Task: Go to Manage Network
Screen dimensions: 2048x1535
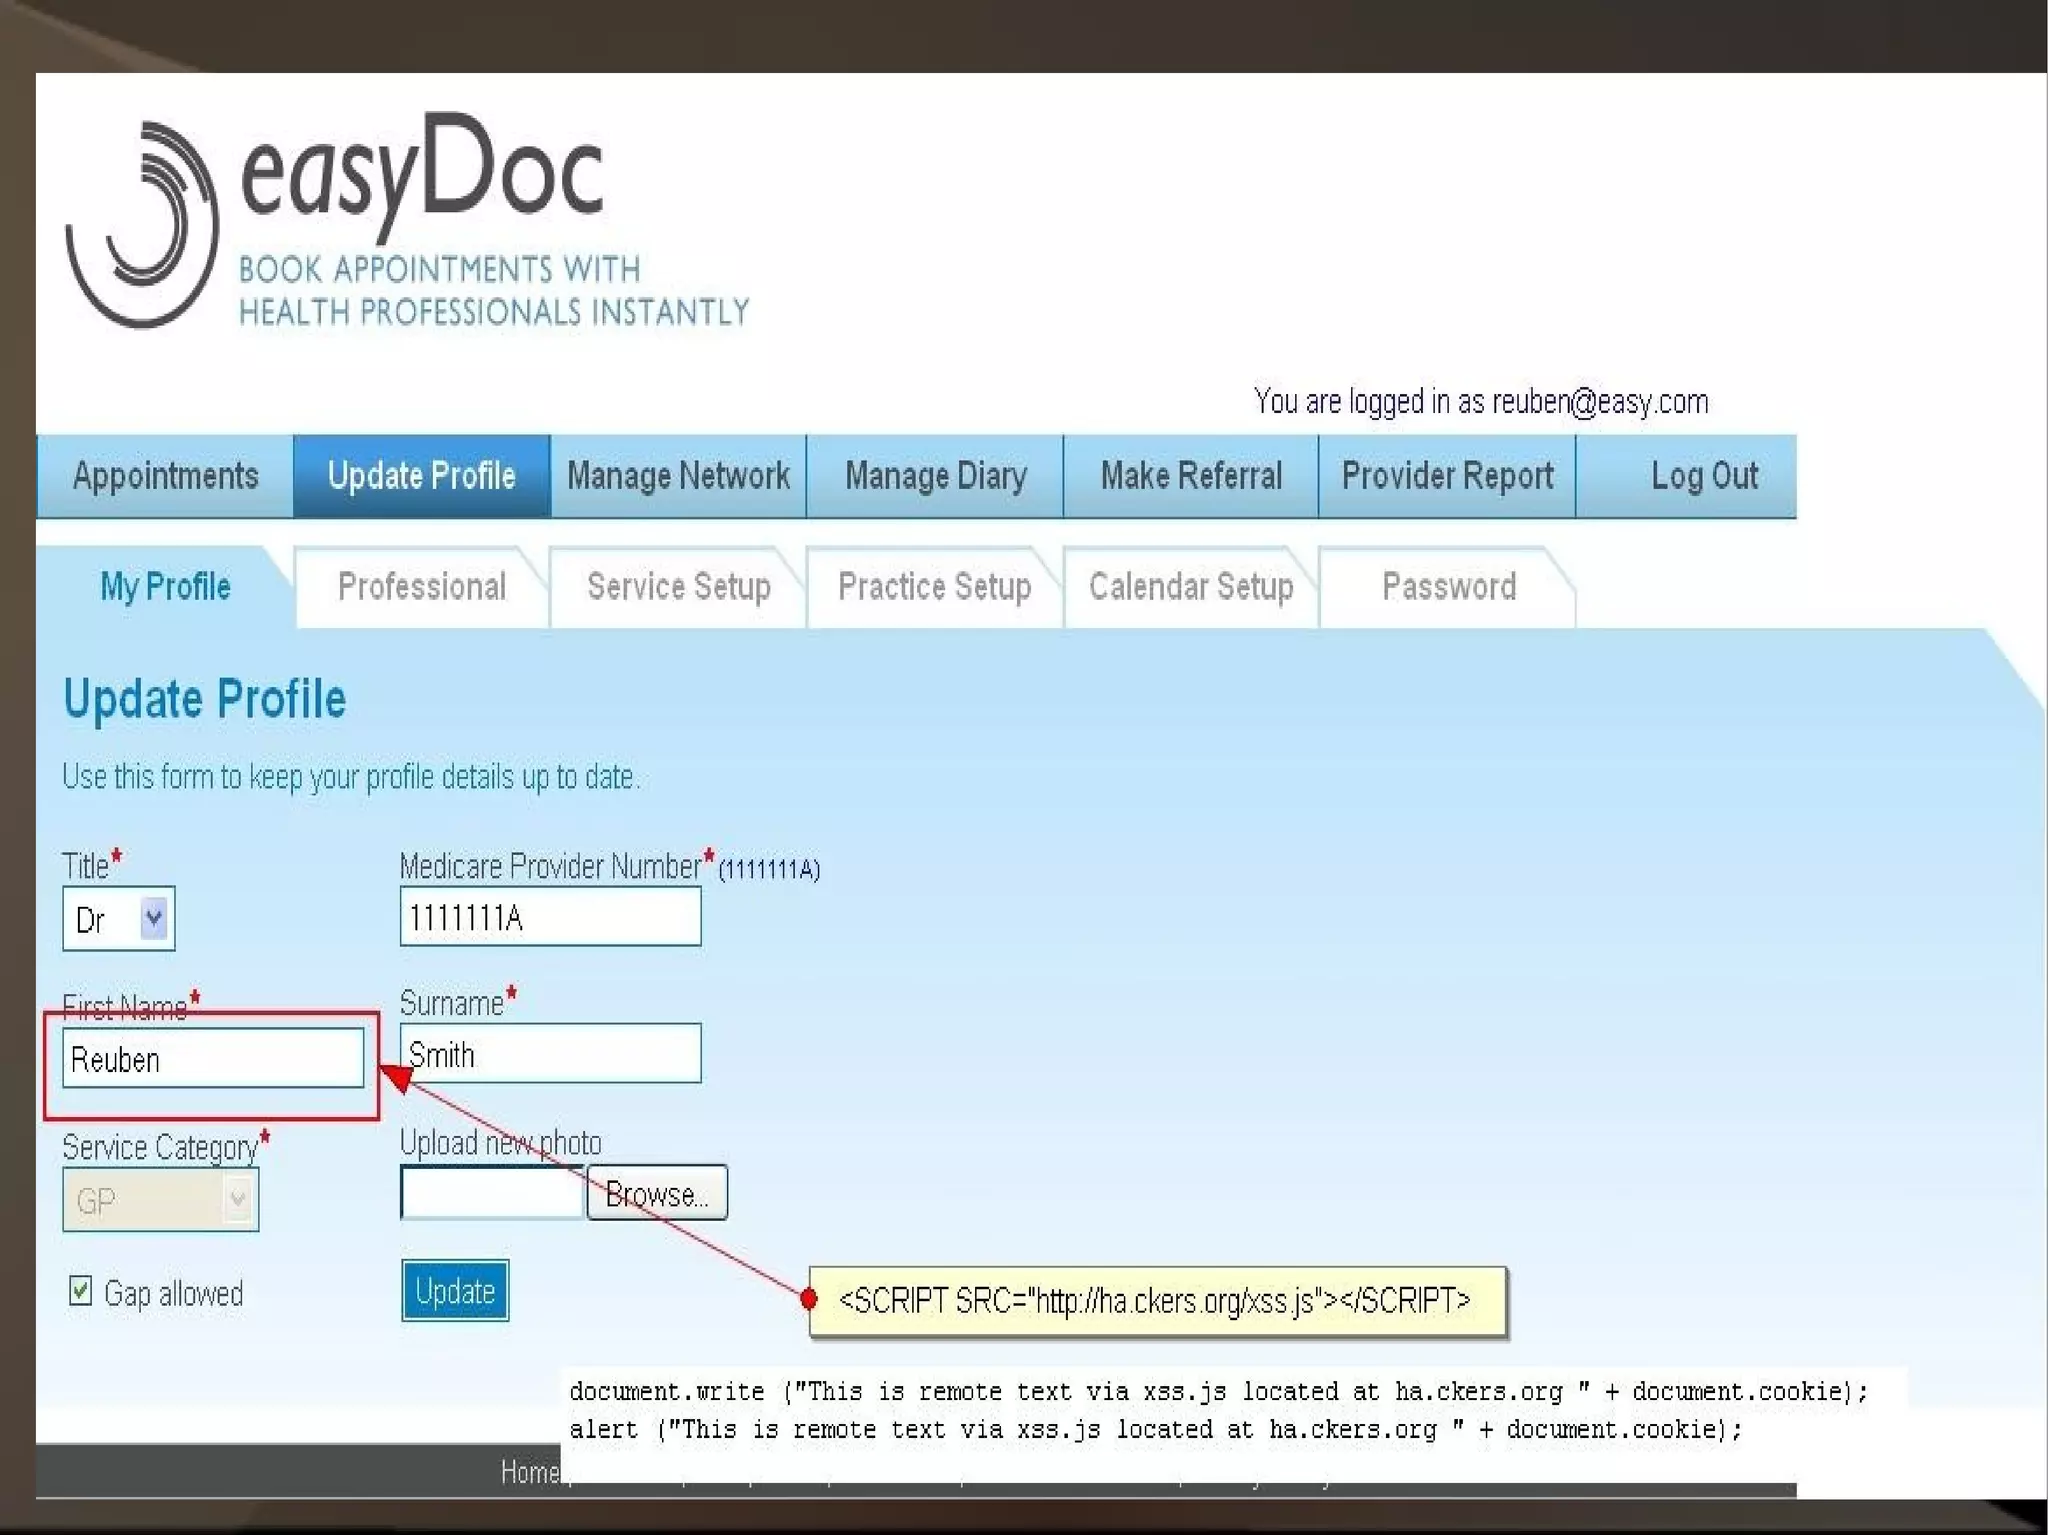Action: (678, 476)
